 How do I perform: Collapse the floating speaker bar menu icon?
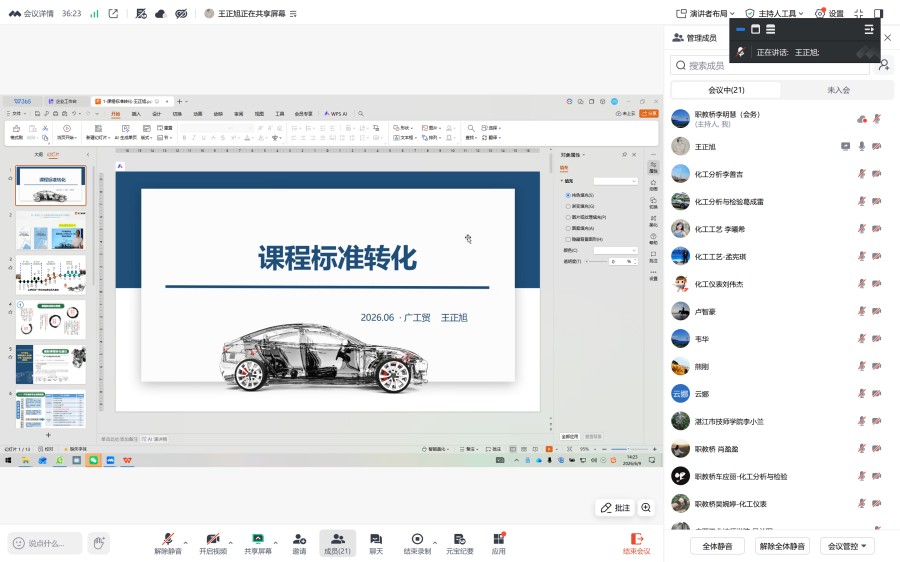pyautogui.click(x=869, y=29)
